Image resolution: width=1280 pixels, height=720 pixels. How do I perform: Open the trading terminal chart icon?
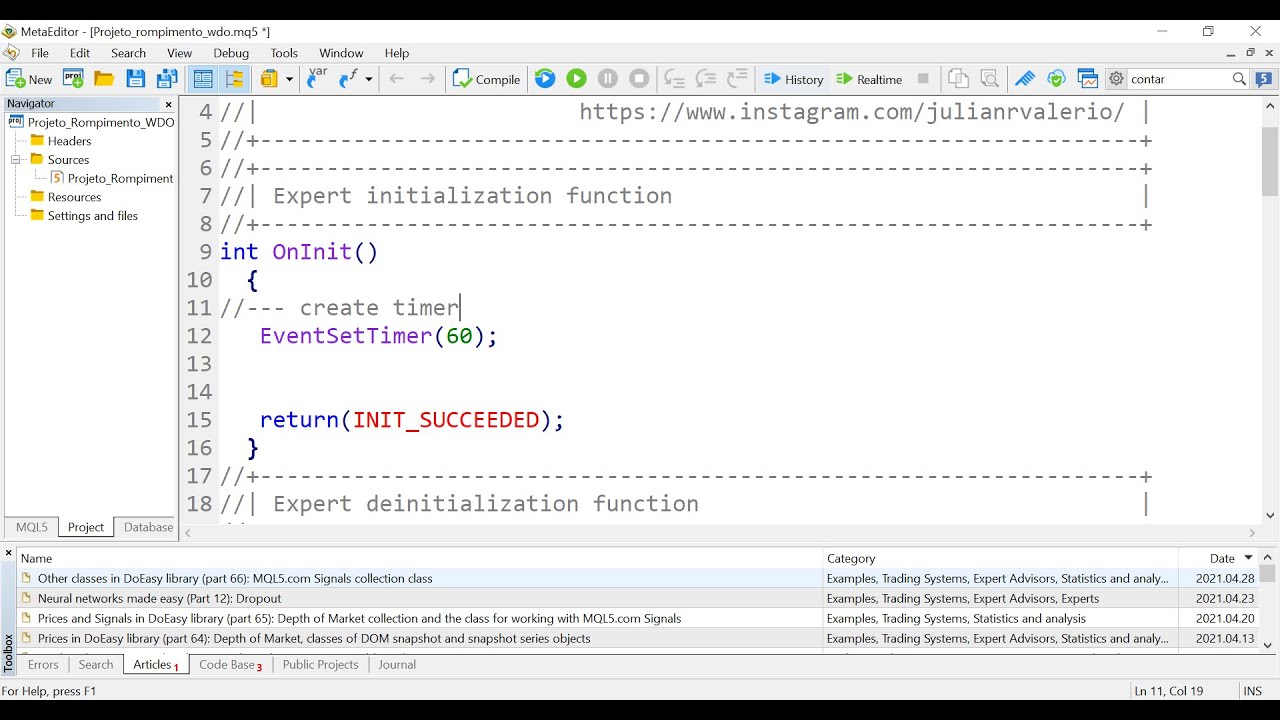pyautogui.click(x=1088, y=79)
